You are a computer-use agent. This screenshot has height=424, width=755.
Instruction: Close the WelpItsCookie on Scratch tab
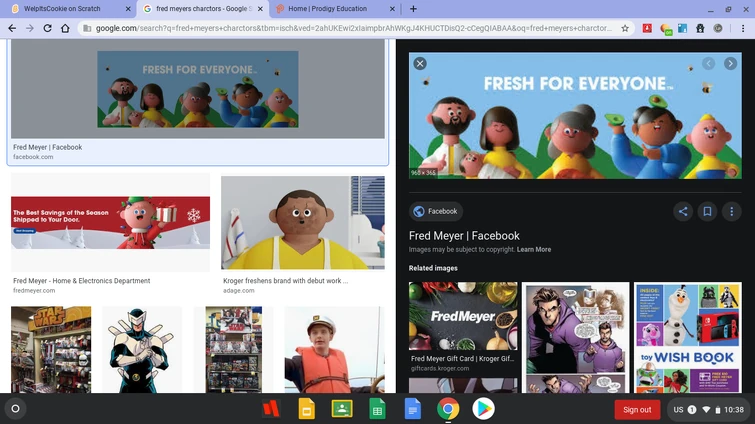[x=128, y=9]
